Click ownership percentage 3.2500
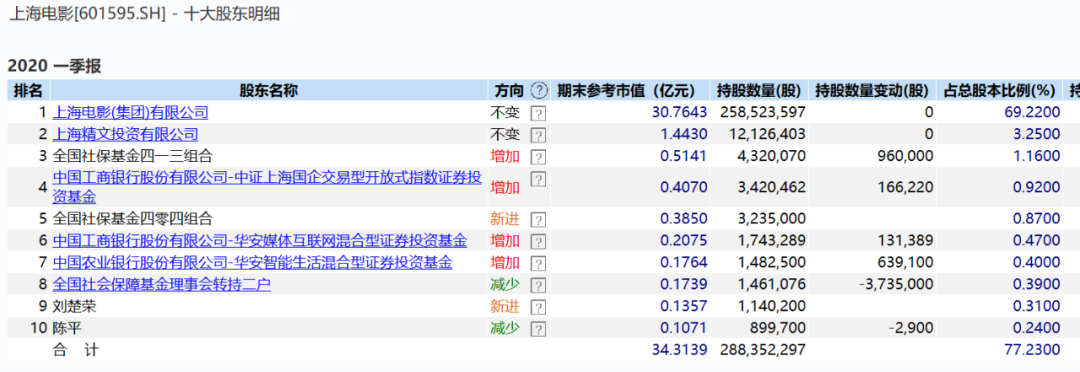Screen dimensions: 1080x372 (1037, 134)
